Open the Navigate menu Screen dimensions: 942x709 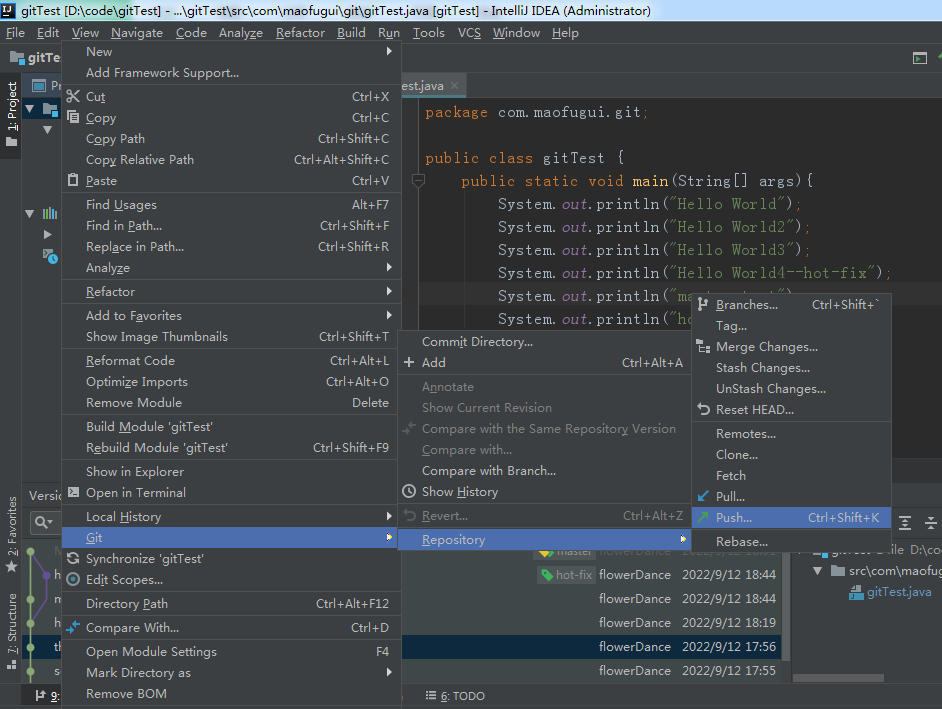pos(137,33)
